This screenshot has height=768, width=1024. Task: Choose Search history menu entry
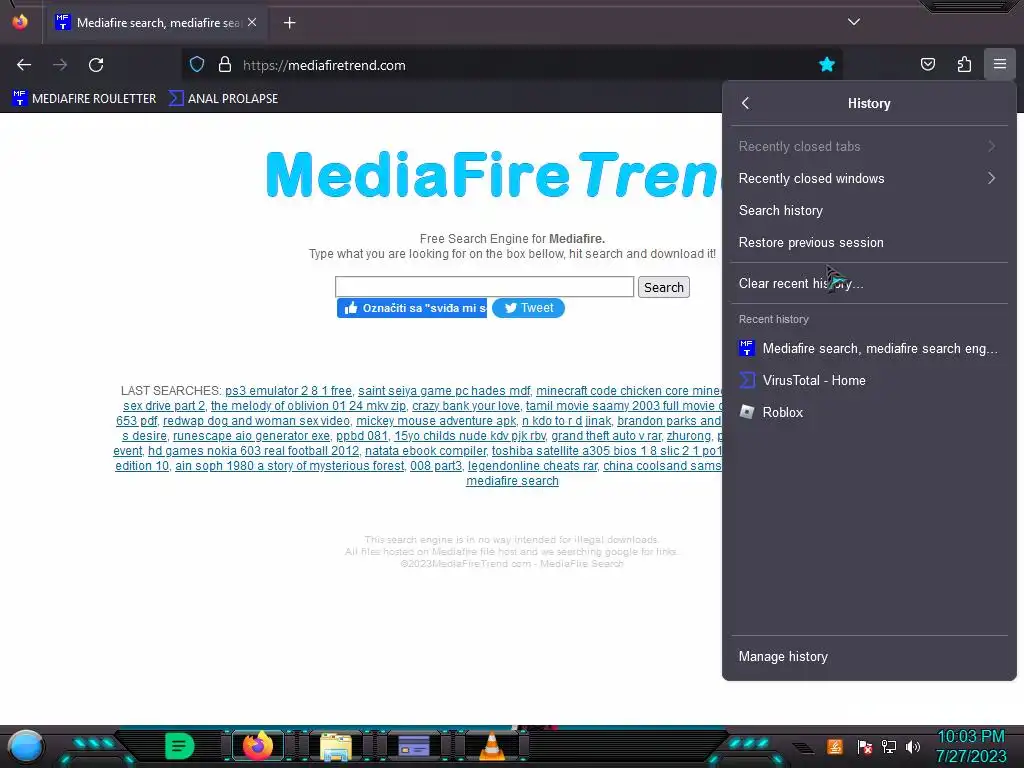869,210
